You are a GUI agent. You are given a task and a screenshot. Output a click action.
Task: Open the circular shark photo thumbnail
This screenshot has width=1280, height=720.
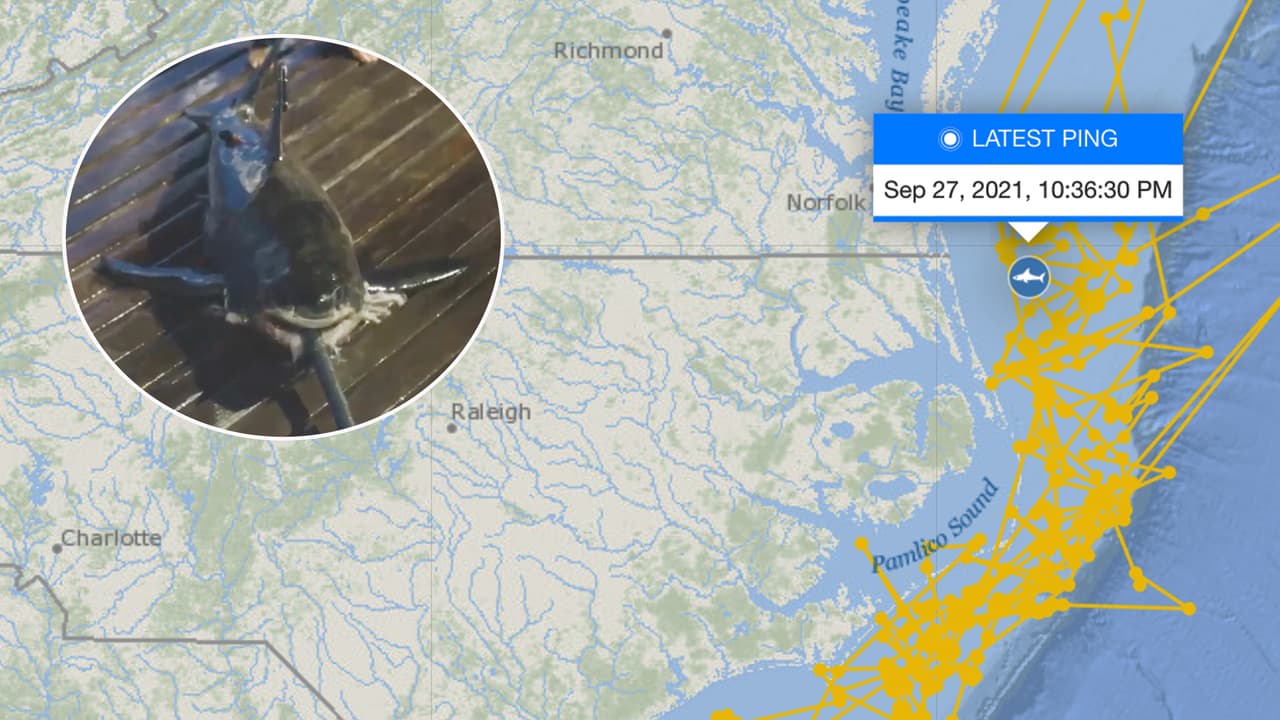tap(283, 235)
